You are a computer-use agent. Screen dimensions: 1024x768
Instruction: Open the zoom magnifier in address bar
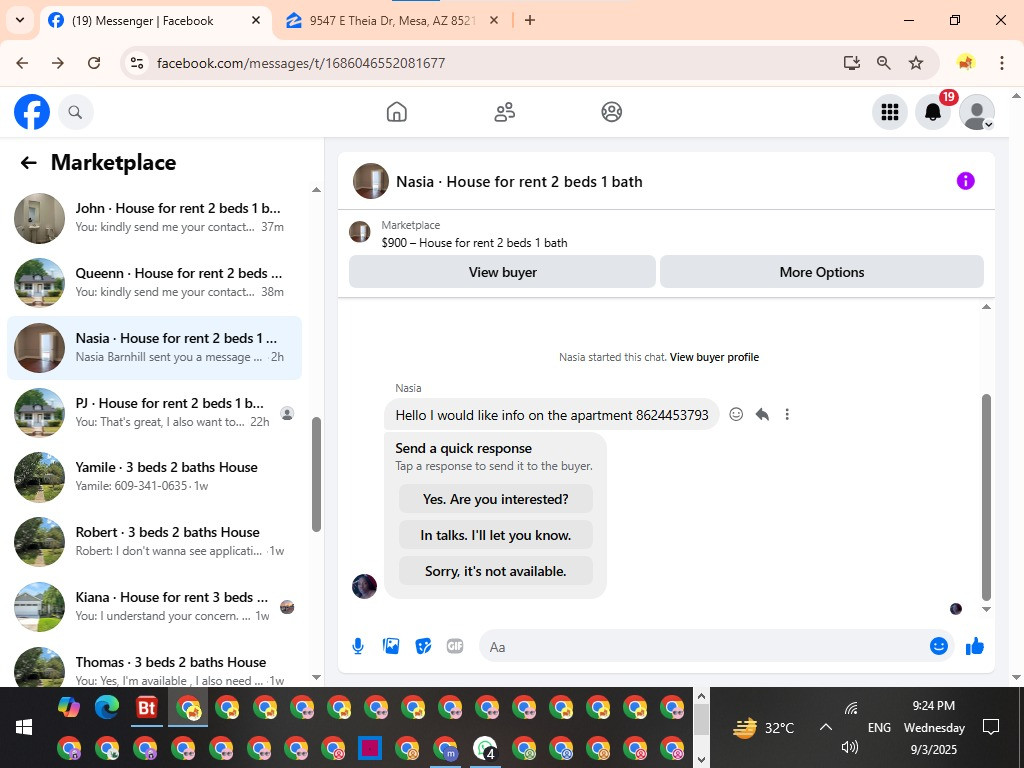coord(884,63)
